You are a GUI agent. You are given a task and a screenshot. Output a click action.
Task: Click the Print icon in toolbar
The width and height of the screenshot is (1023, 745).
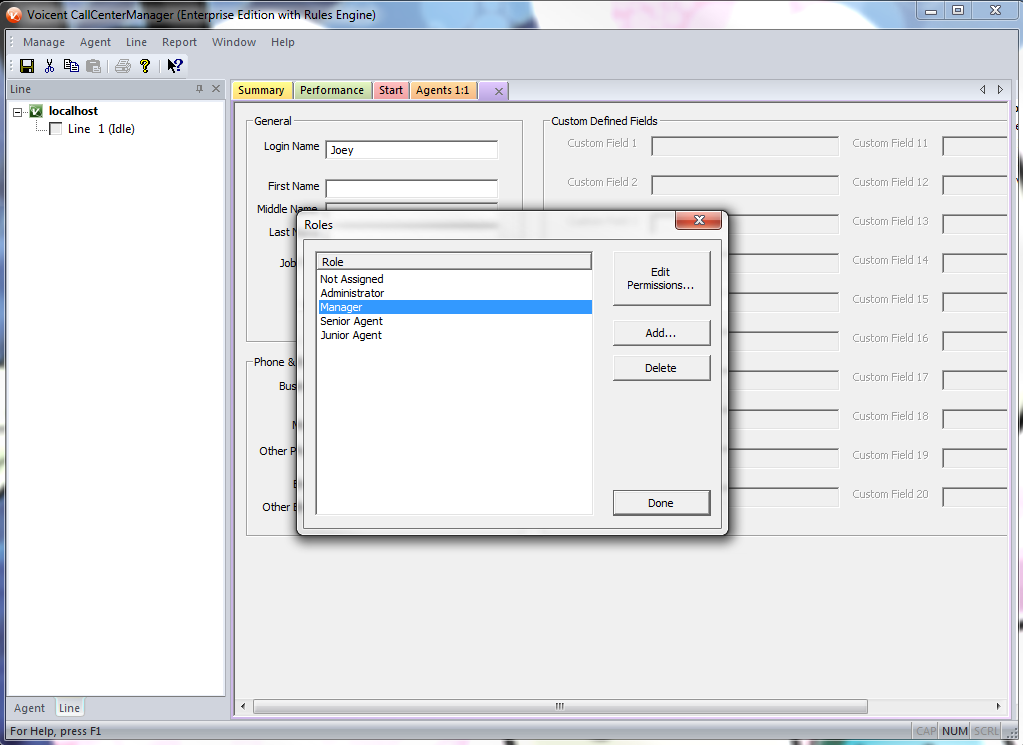[122, 66]
